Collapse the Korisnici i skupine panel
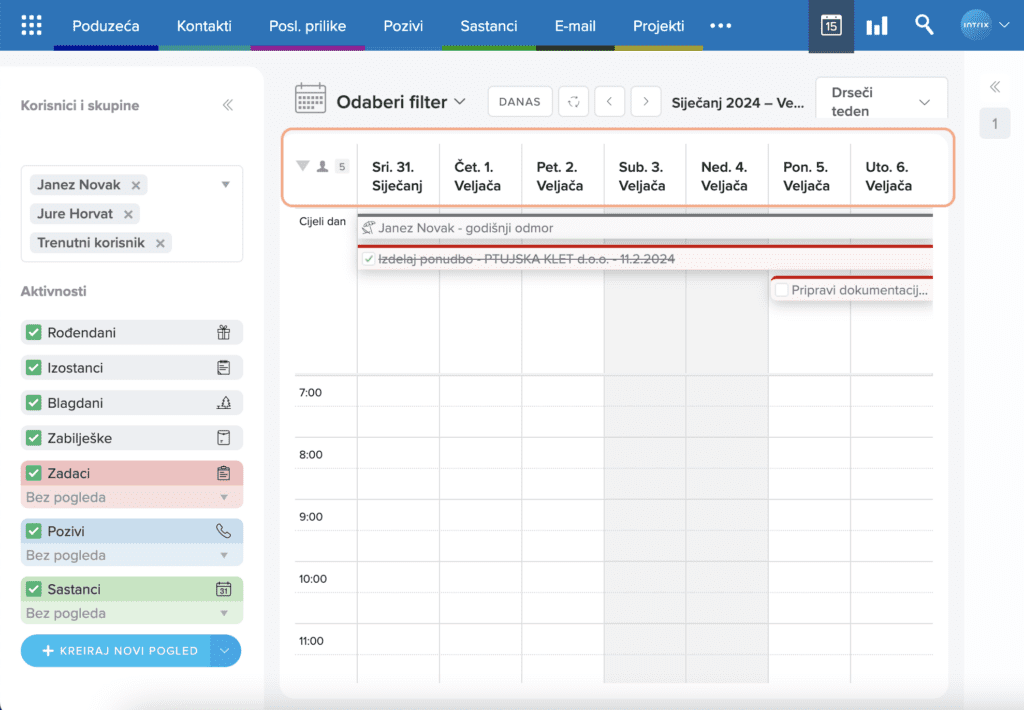 pos(228,105)
